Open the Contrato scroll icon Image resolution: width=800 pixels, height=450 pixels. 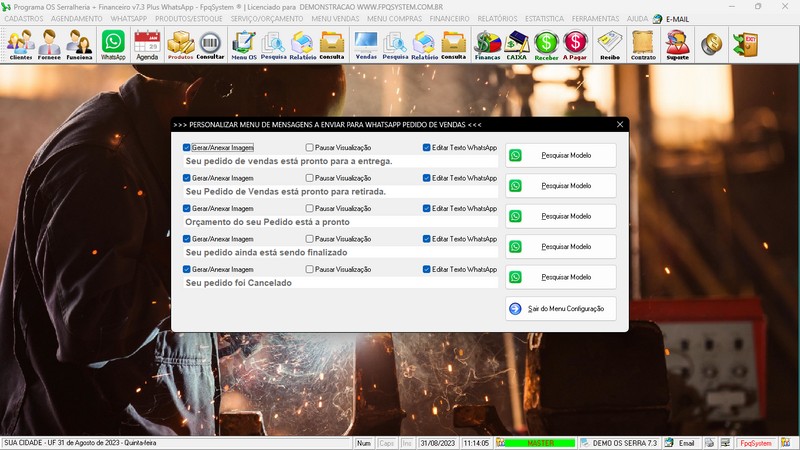tap(643, 45)
